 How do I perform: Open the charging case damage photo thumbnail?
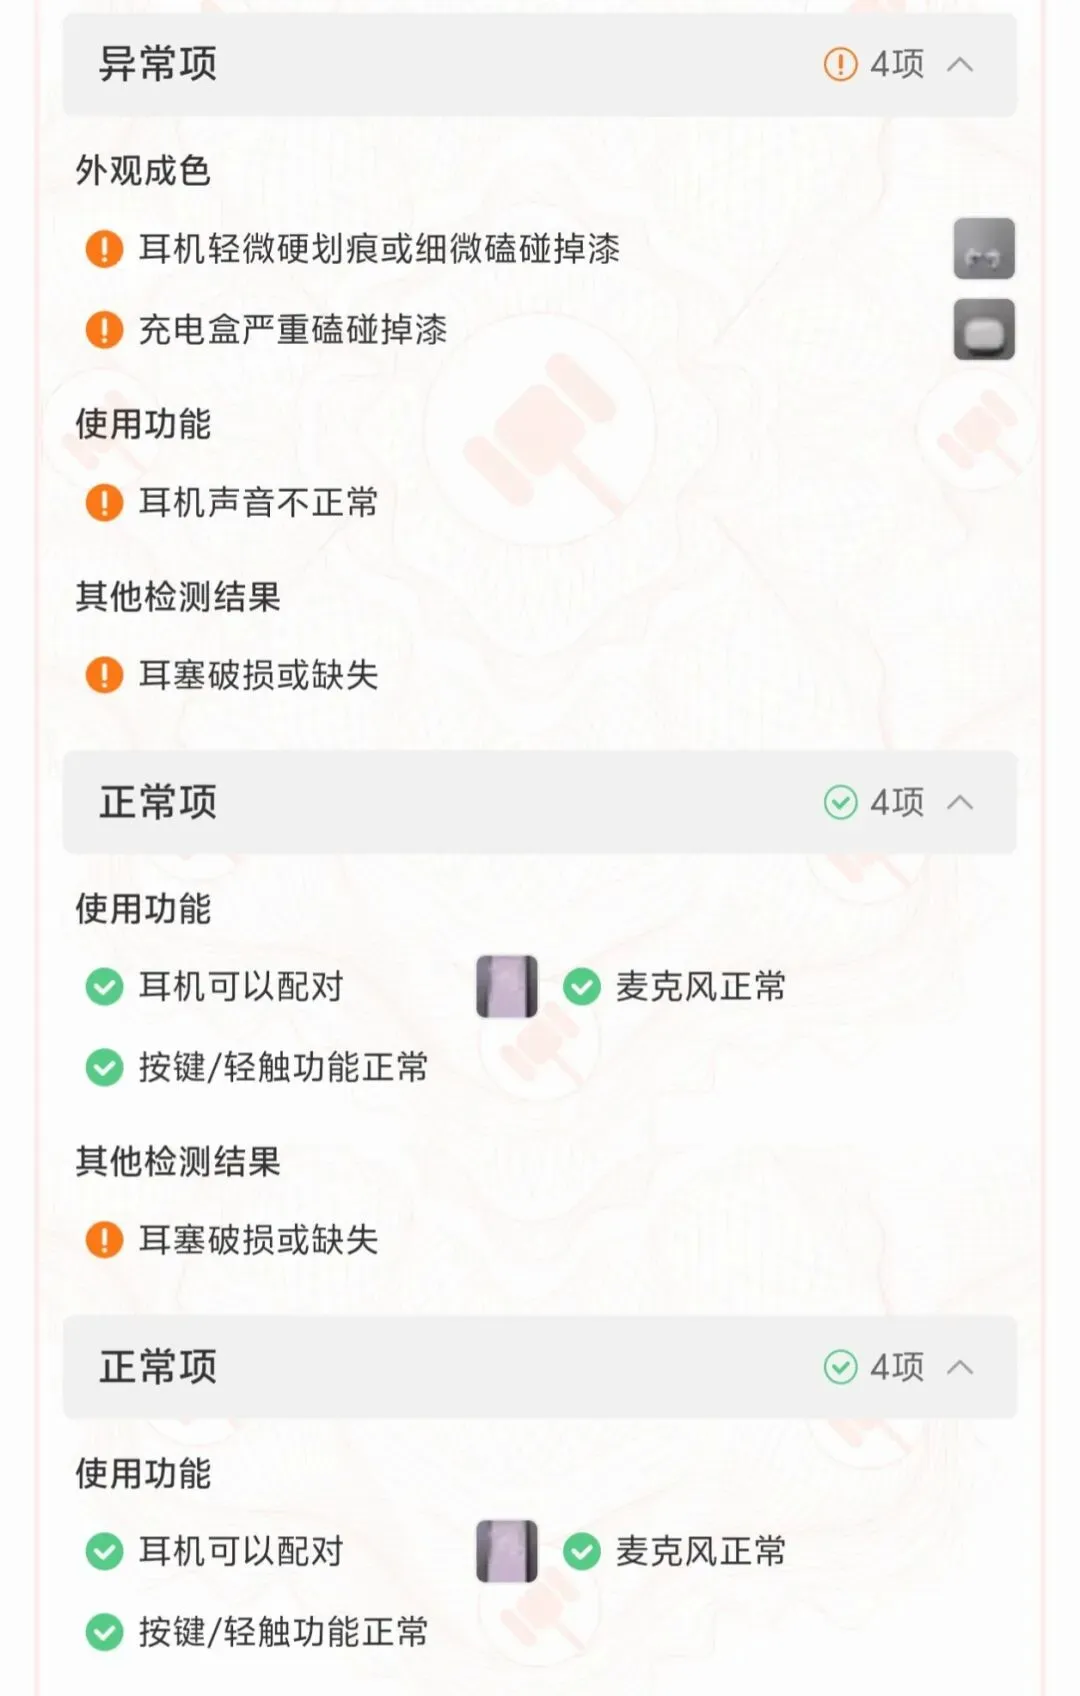(x=984, y=329)
